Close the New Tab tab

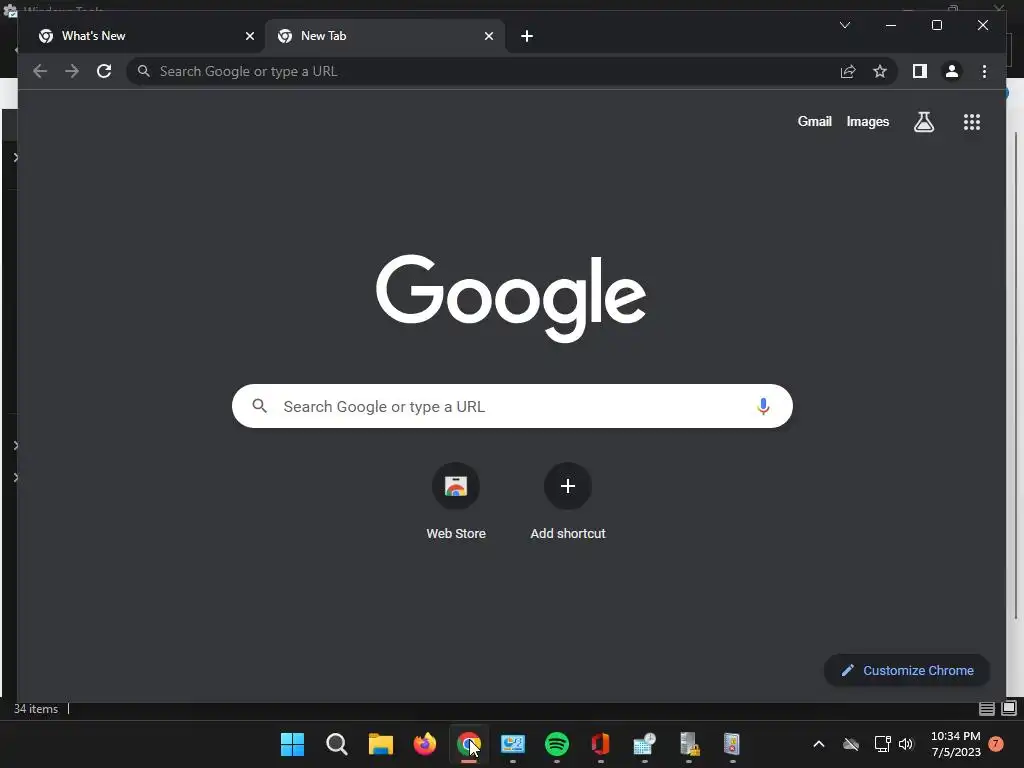coord(488,36)
